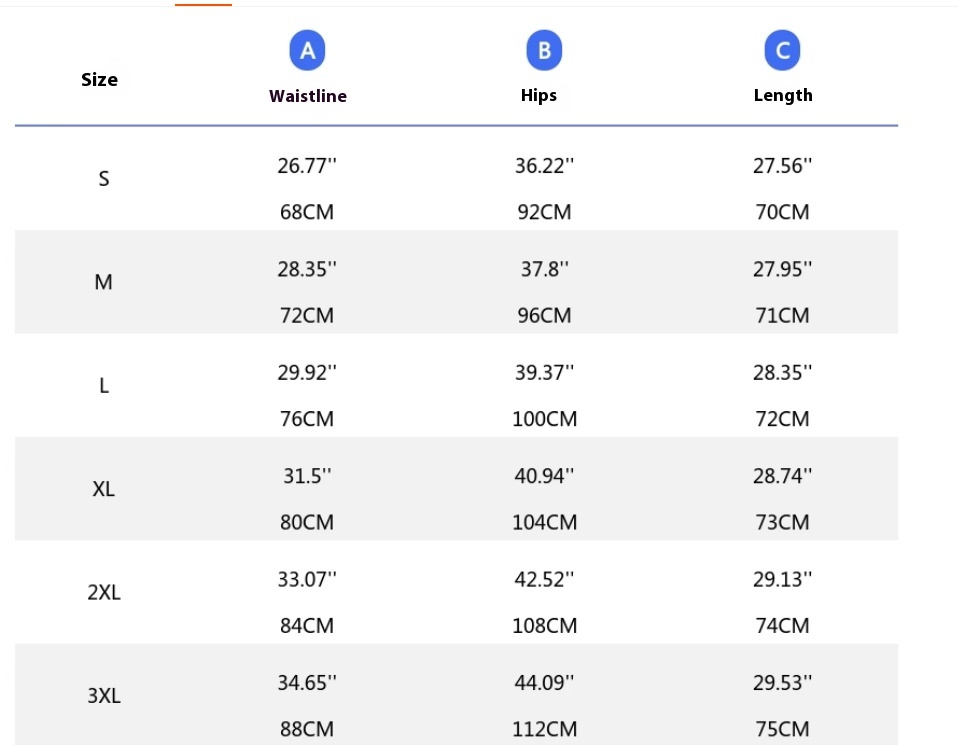Click the blue B circle icon

tap(544, 50)
